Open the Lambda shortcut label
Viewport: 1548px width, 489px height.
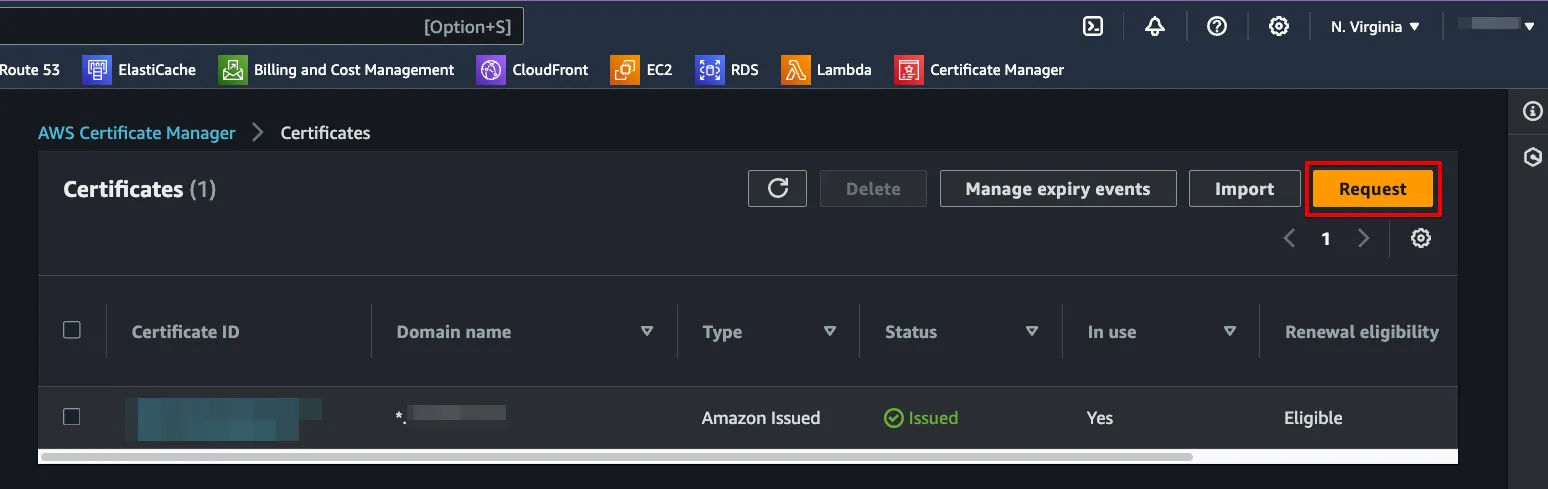[x=844, y=70]
